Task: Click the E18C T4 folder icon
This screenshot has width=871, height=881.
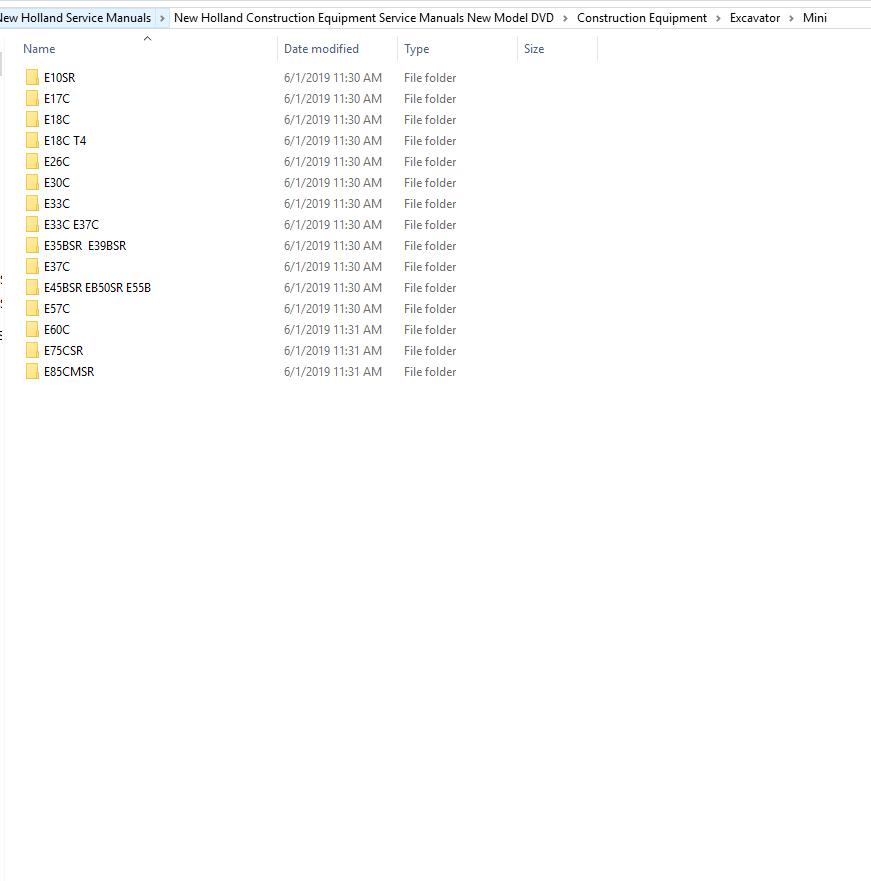Action: (x=33, y=140)
